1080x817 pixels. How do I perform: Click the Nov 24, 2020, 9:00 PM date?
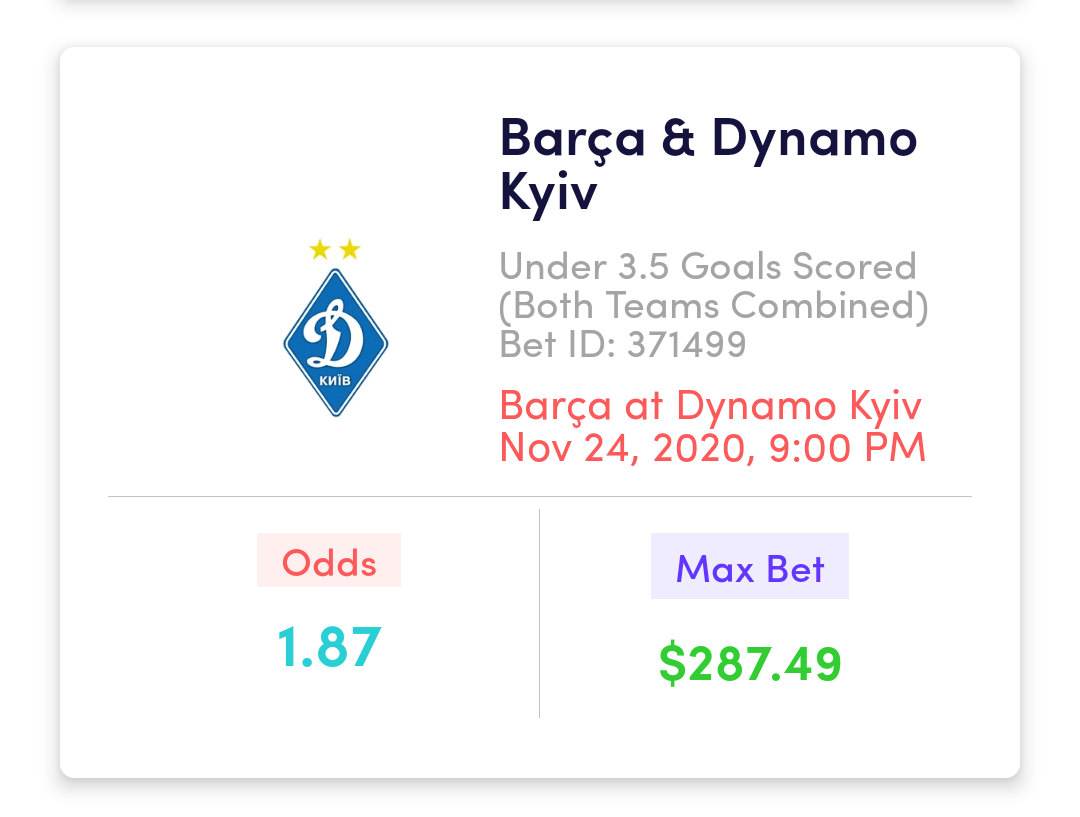[712, 447]
